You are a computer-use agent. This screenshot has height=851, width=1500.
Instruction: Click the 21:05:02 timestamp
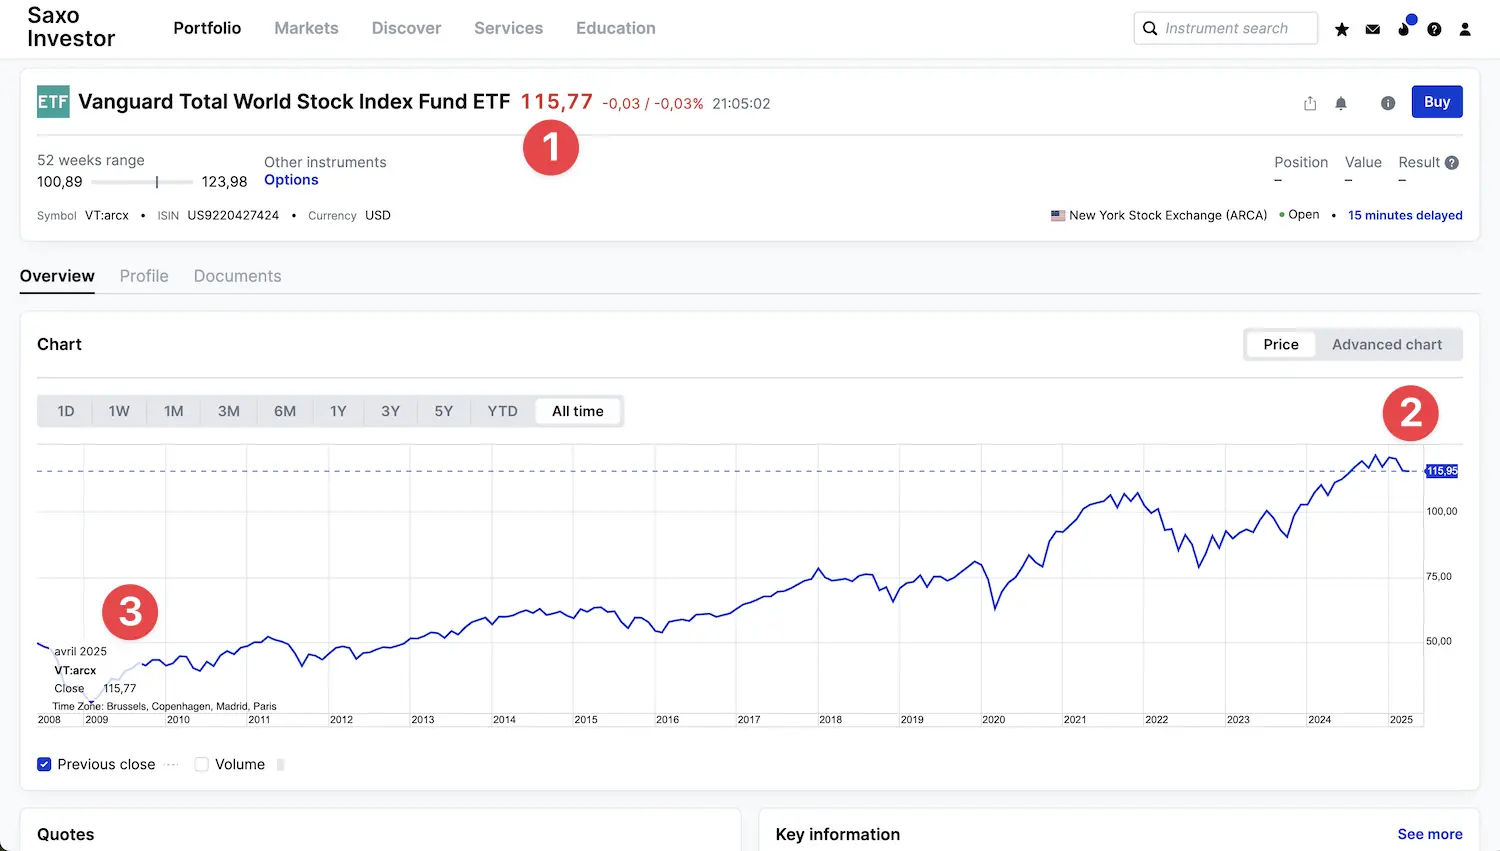[x=741, y=104]
